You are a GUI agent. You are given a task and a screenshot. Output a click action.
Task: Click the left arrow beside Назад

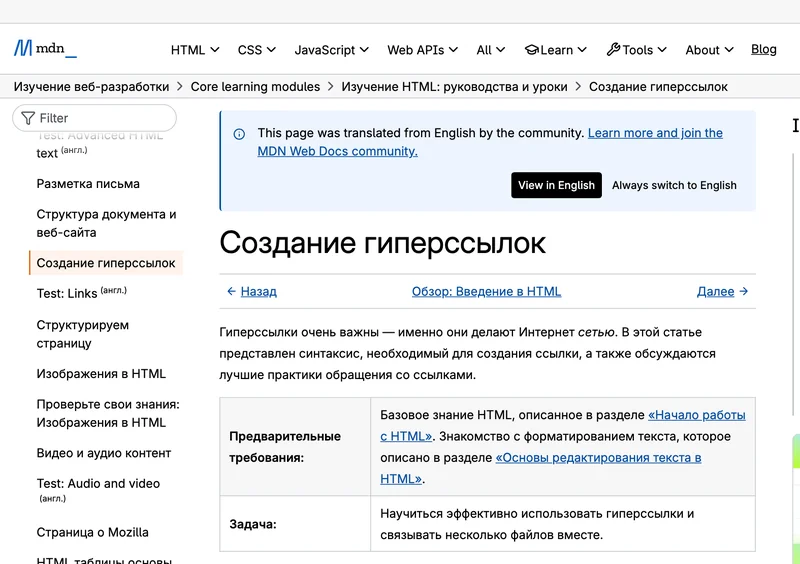tap(231, 291)
